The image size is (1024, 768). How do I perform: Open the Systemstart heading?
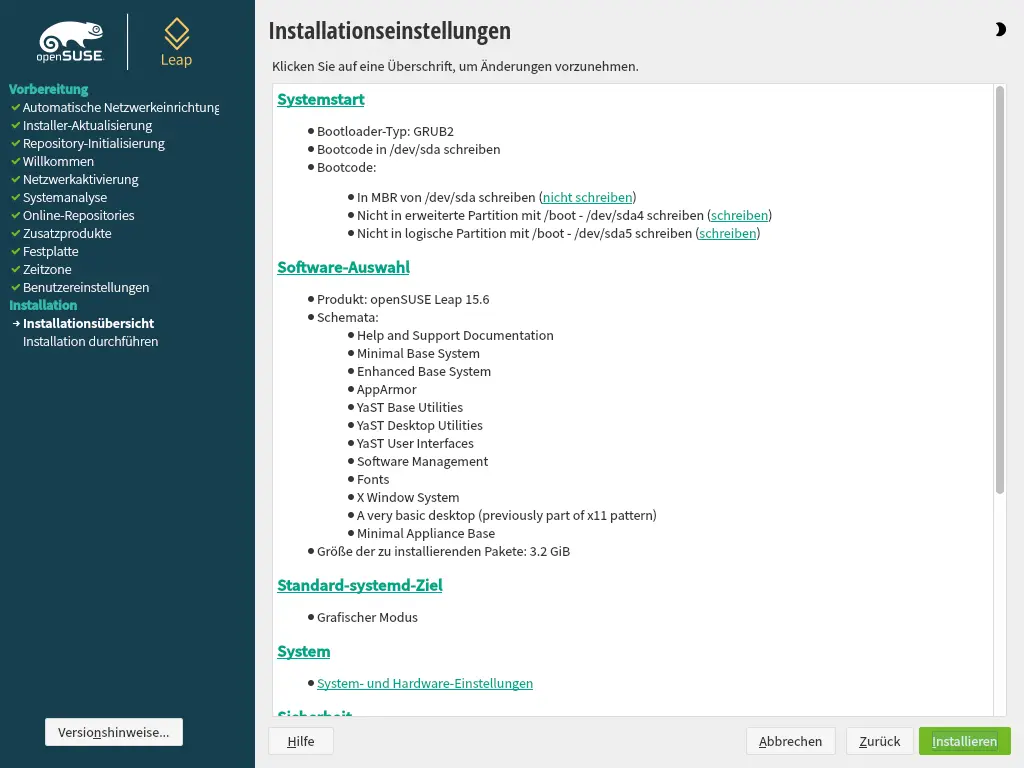pos(320,100)
